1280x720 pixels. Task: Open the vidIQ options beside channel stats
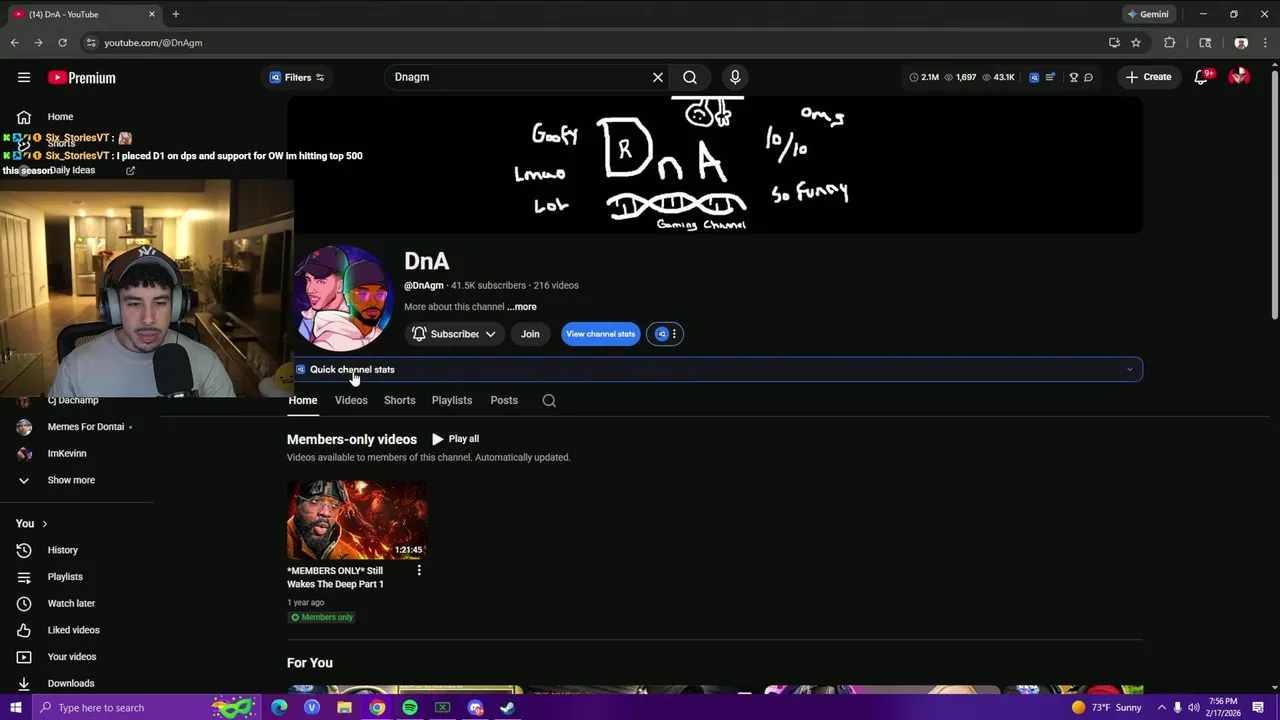(x=666, y=334)
